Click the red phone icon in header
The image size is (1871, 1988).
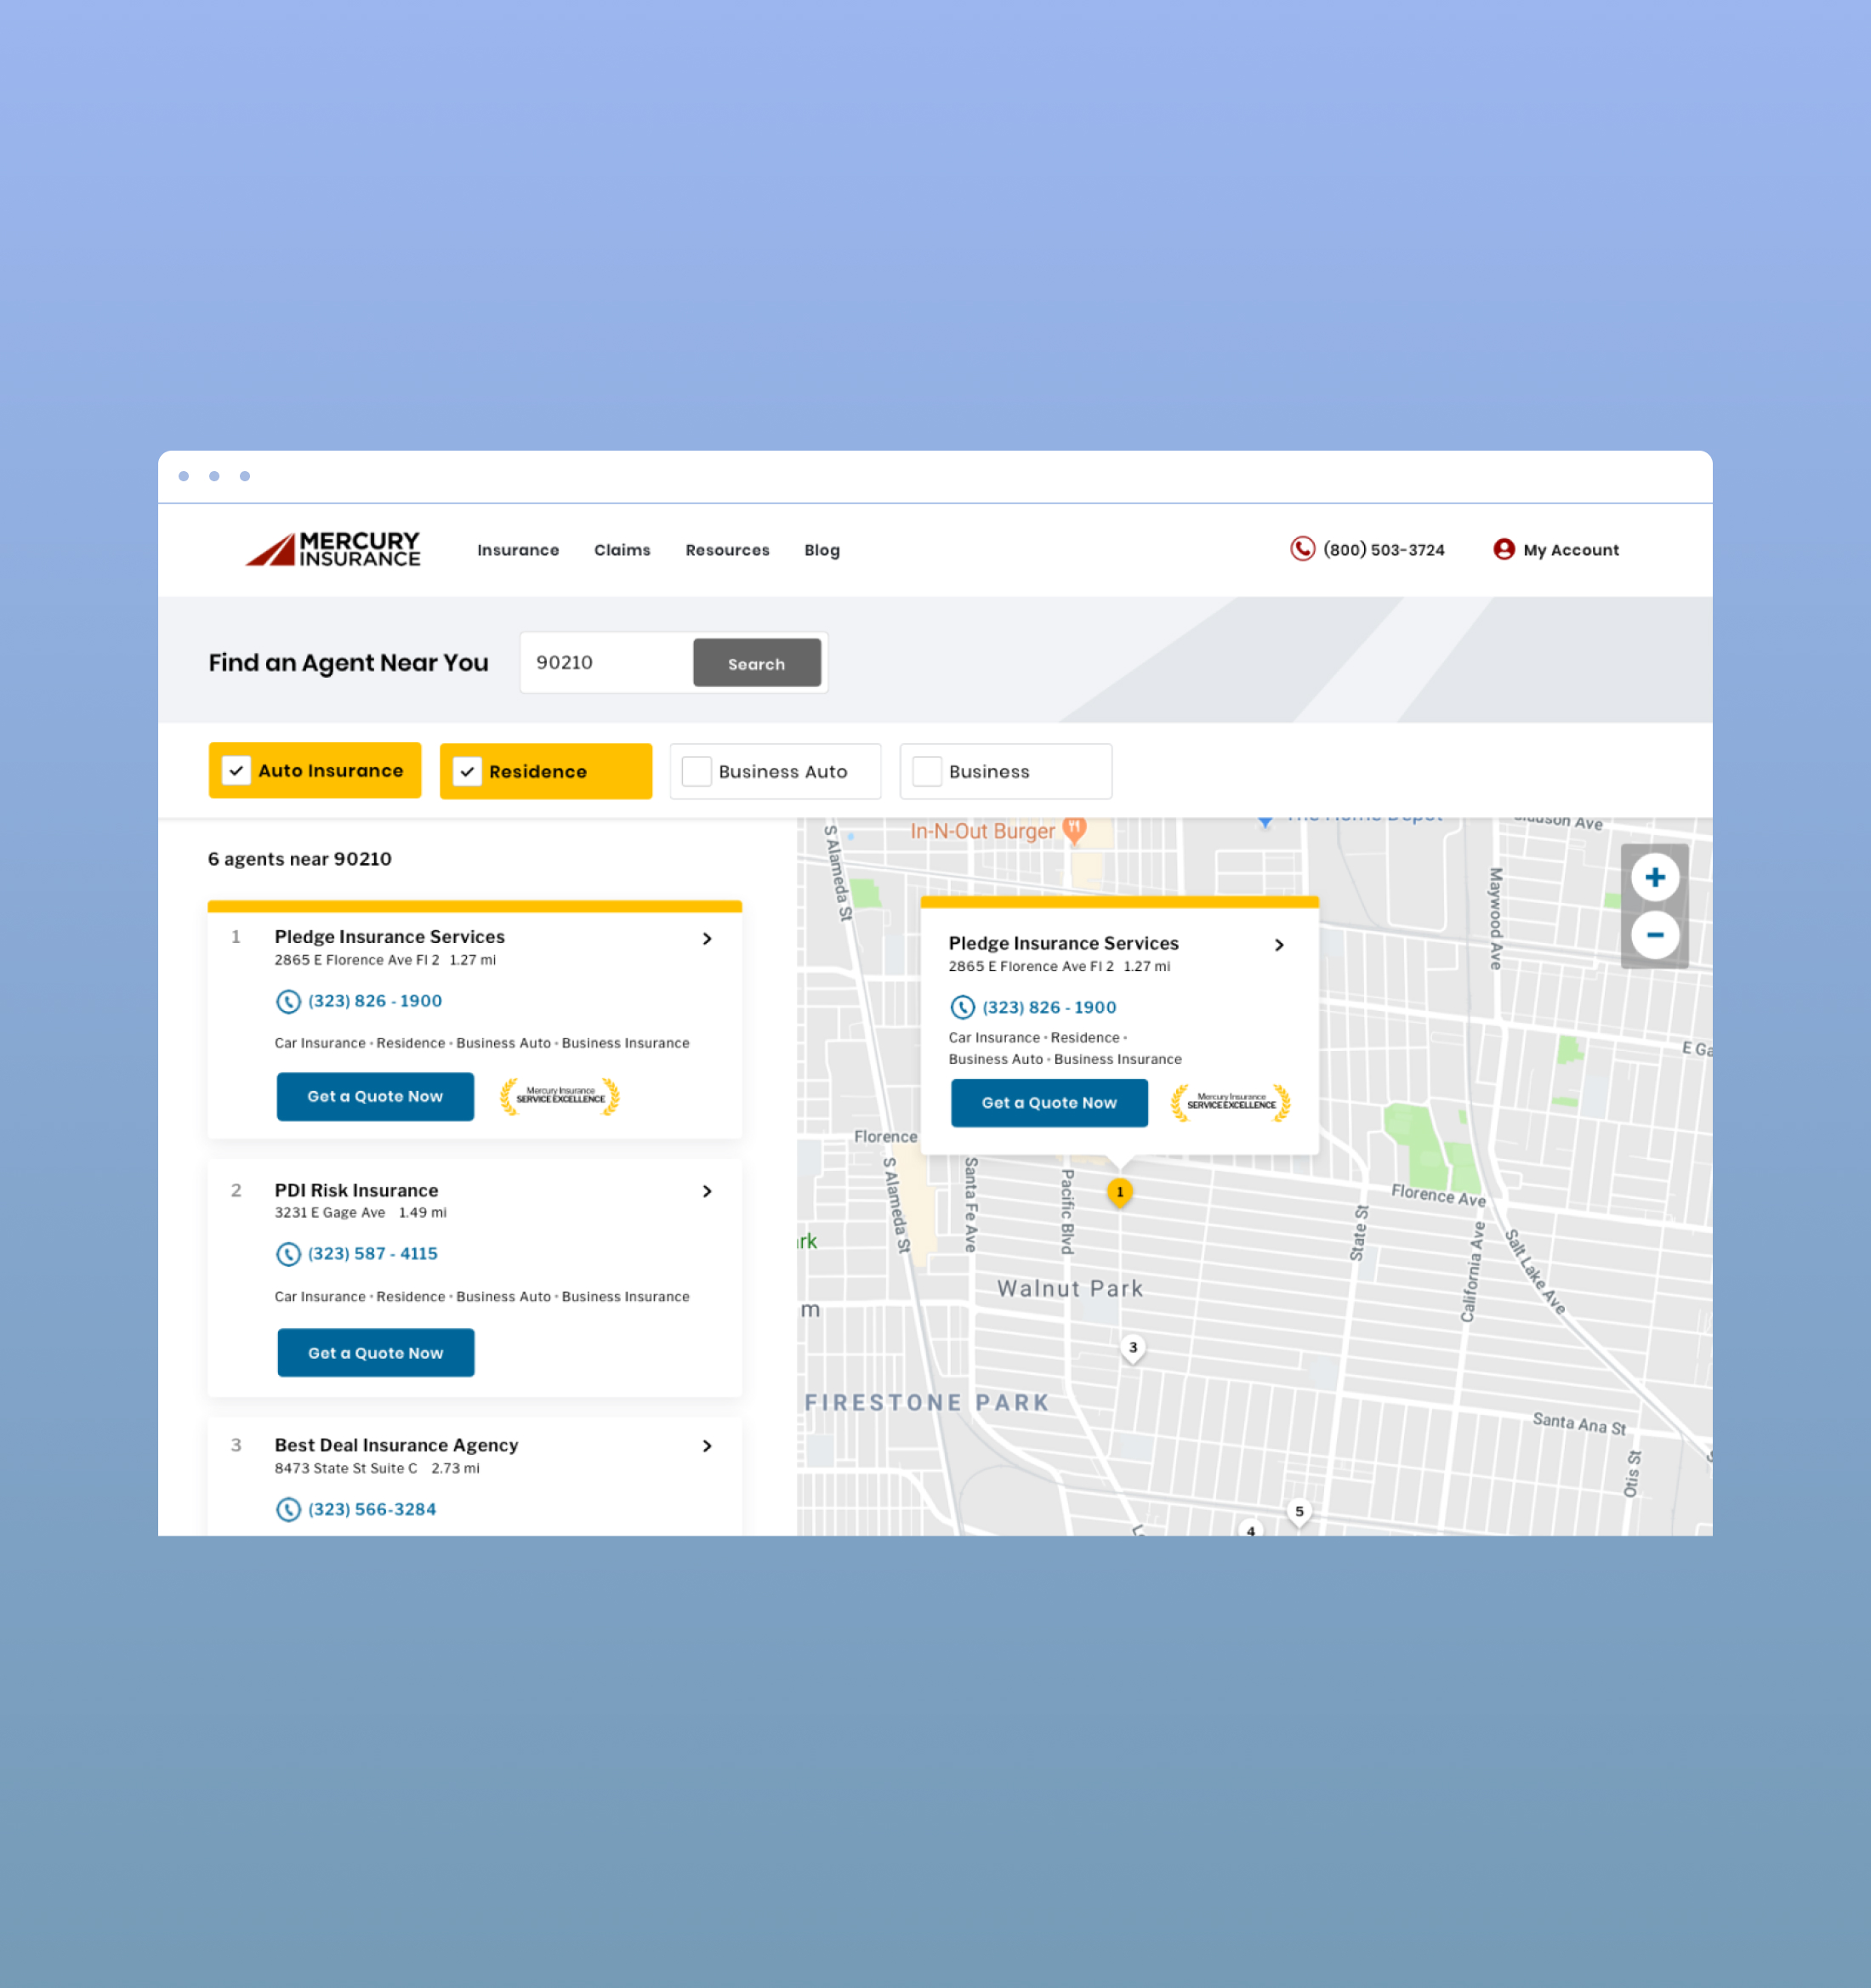pyautogui.click(x=1302, y=549)
